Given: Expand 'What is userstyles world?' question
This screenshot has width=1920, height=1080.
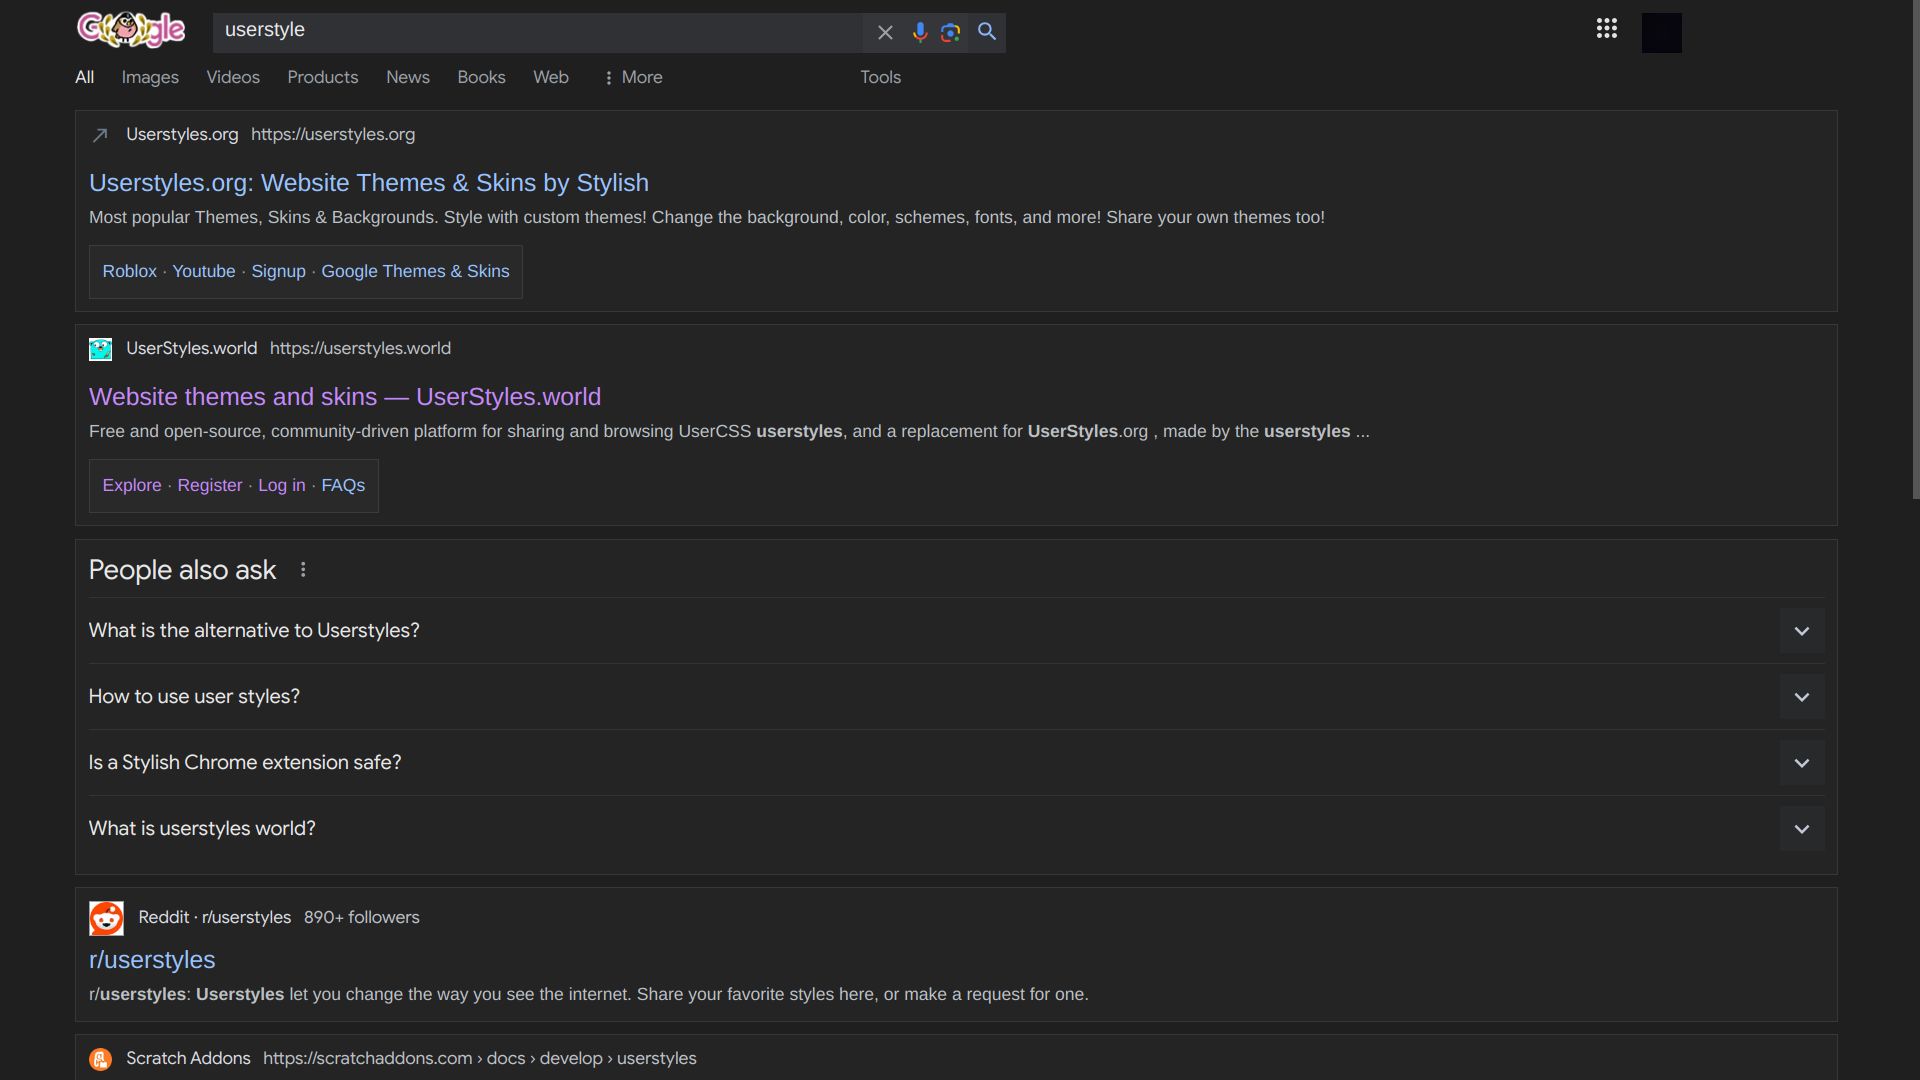Looking at the screenshot, I should [x=956, y=829].
